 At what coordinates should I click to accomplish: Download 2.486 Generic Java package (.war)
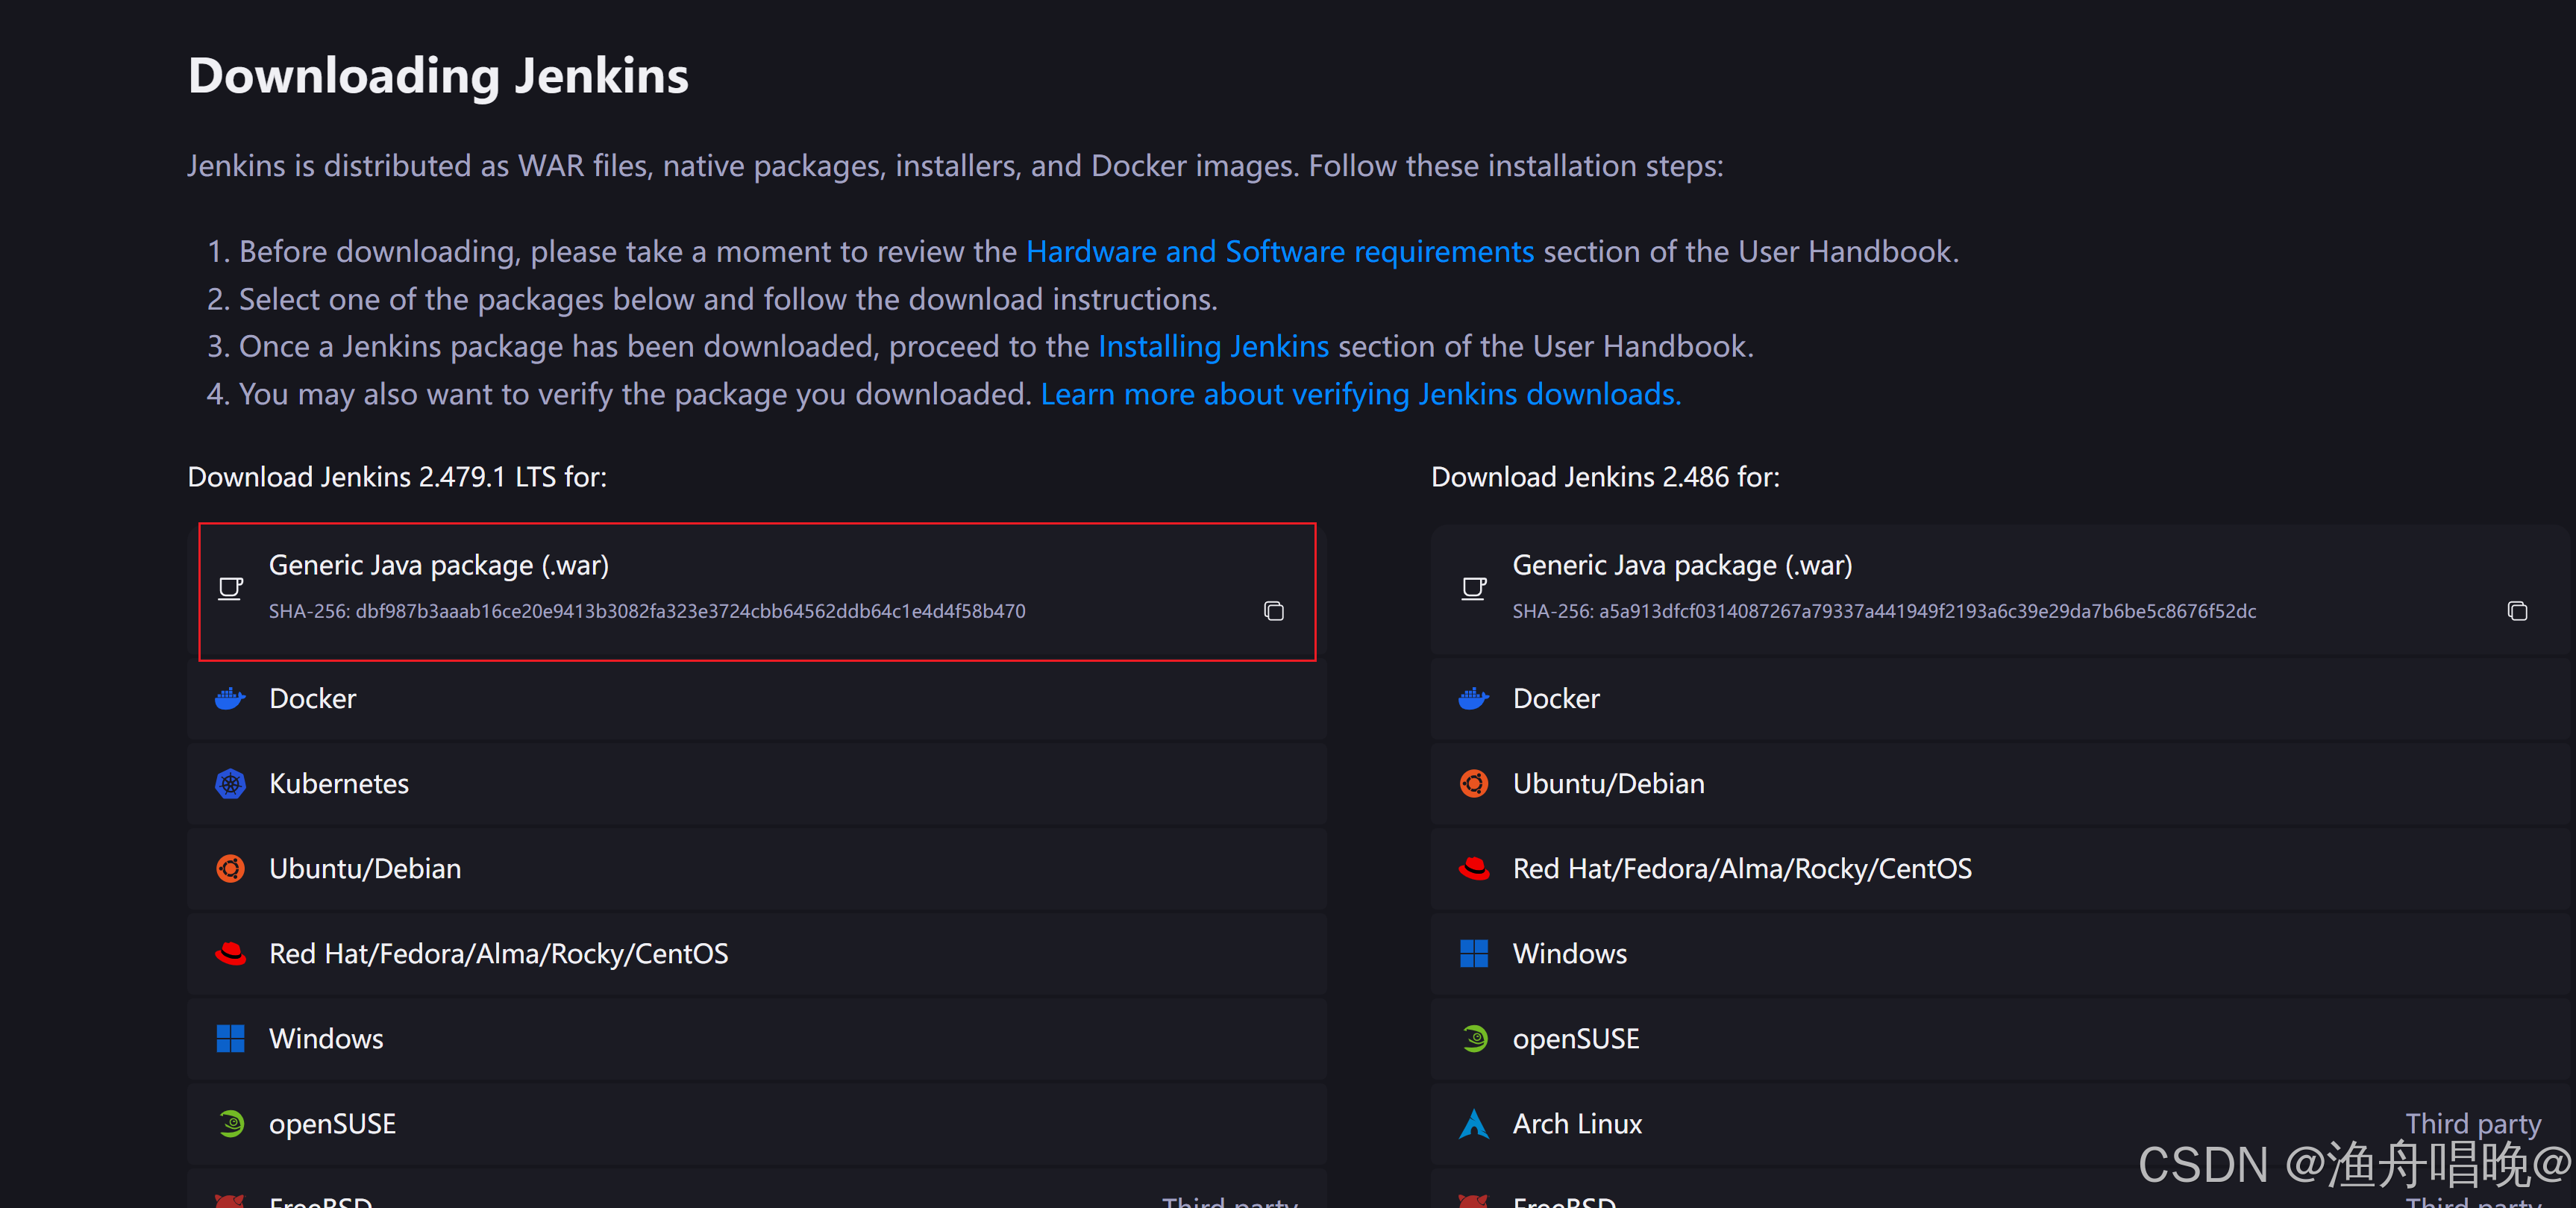(x=2000, y=591)
